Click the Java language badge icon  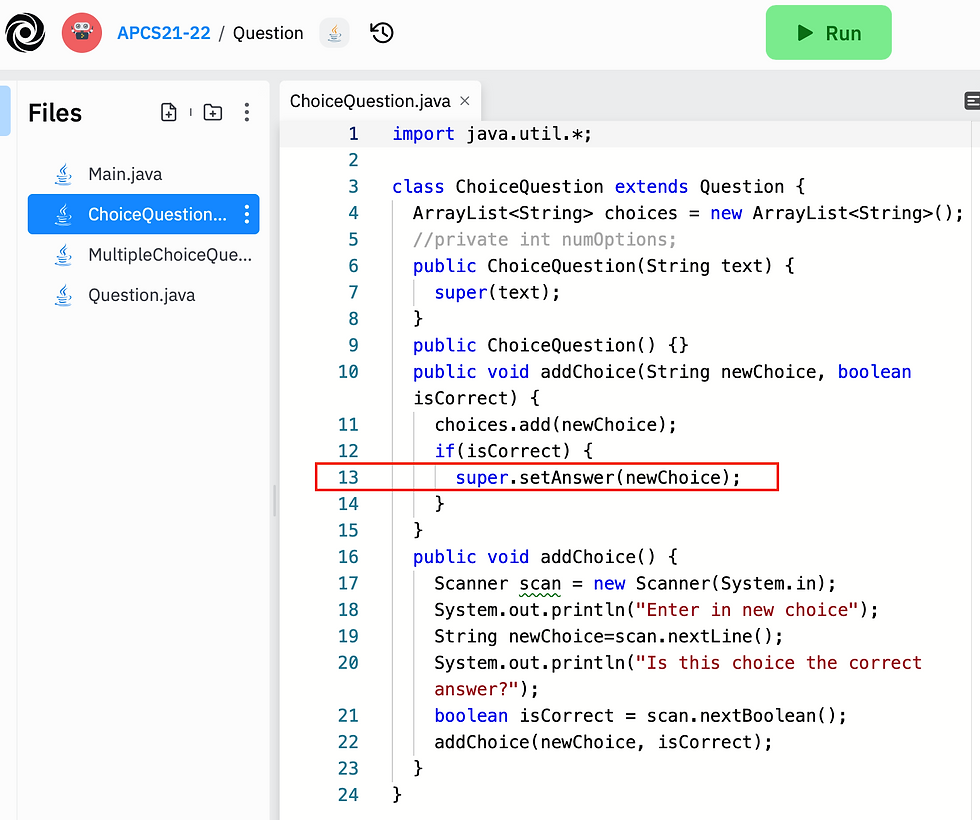[334, 33]
